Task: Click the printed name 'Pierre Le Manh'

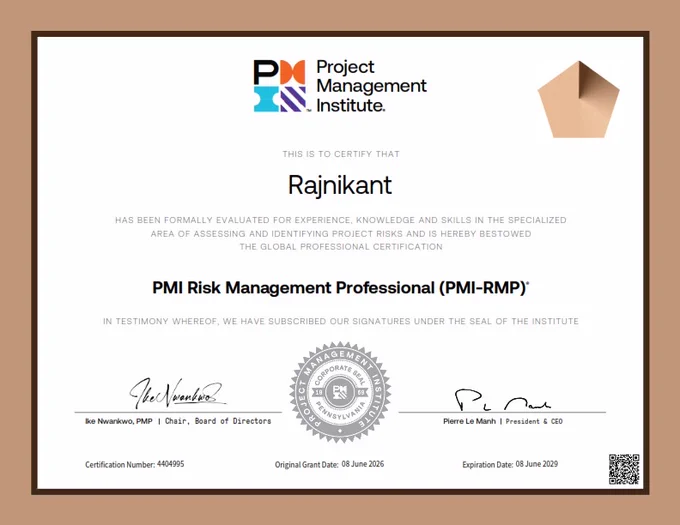Action: (x=469, y=421)
